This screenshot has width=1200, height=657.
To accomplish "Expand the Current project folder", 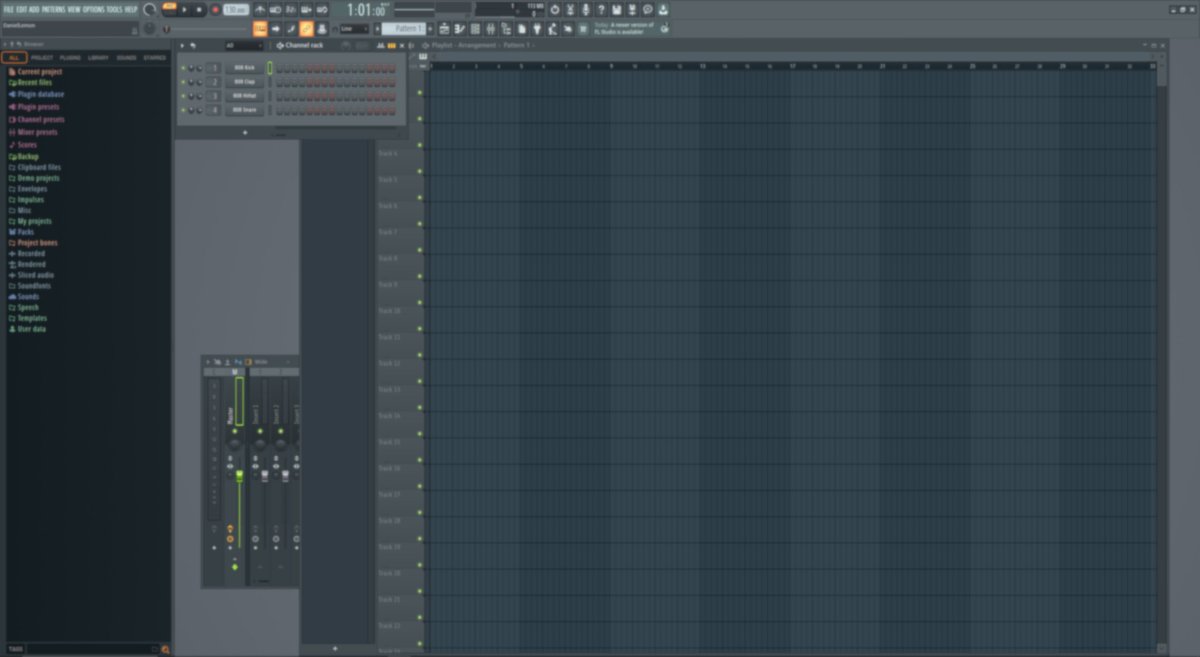I will [35, 72].
